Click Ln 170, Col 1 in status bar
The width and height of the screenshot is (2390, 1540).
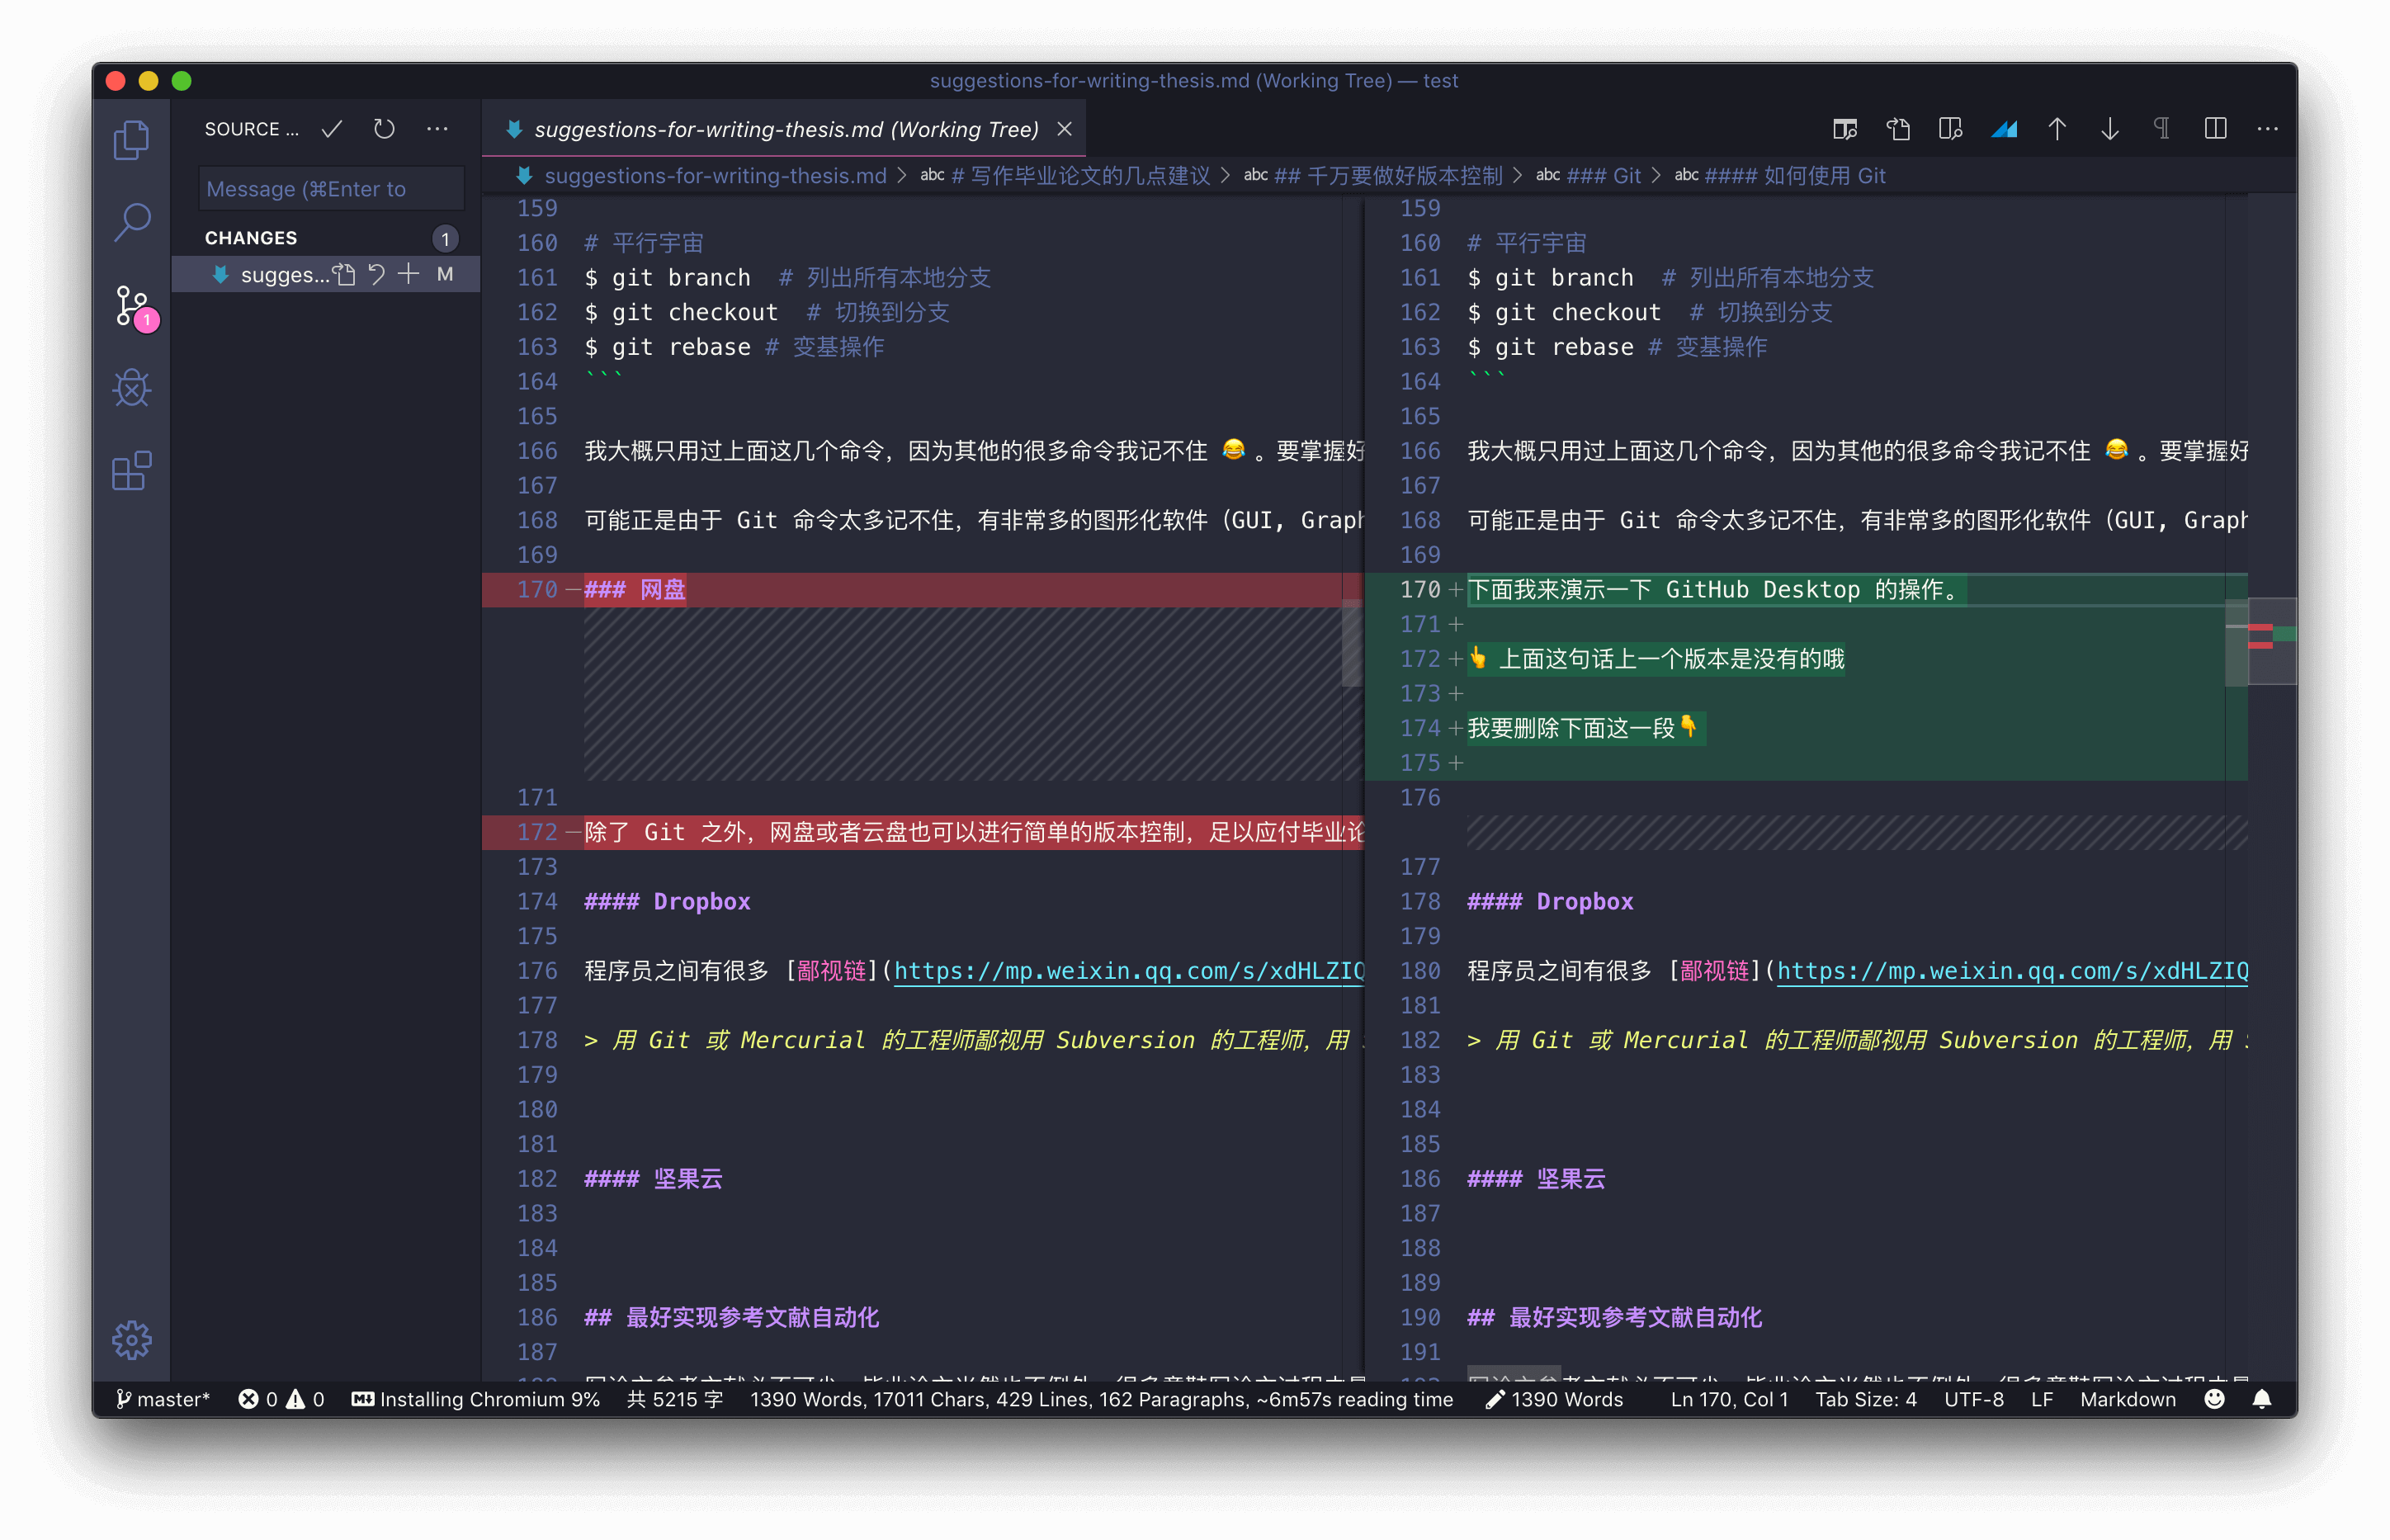[x=1729, y=1399]
